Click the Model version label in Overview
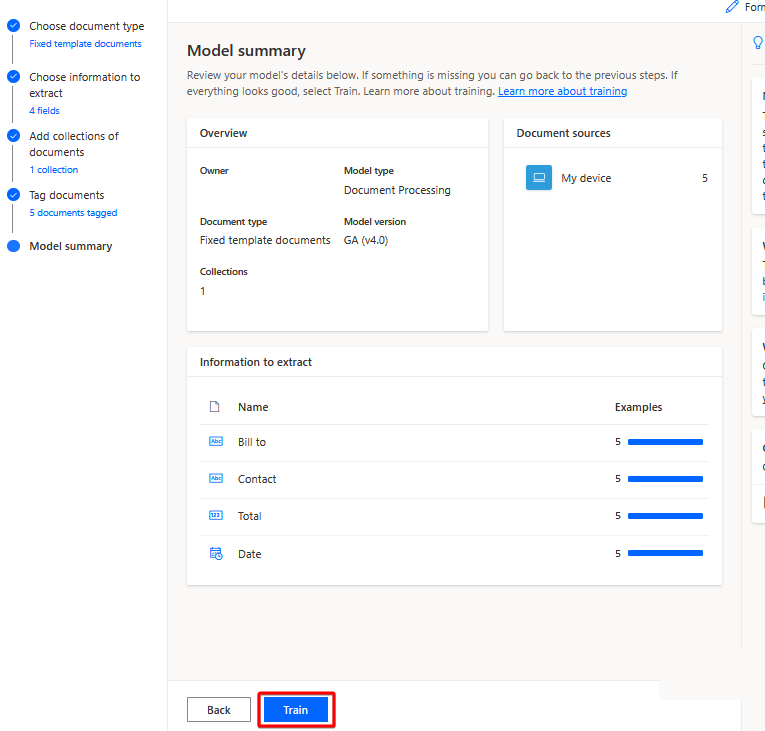This screenshot has height=731, width=765. (x=375, y=222)
